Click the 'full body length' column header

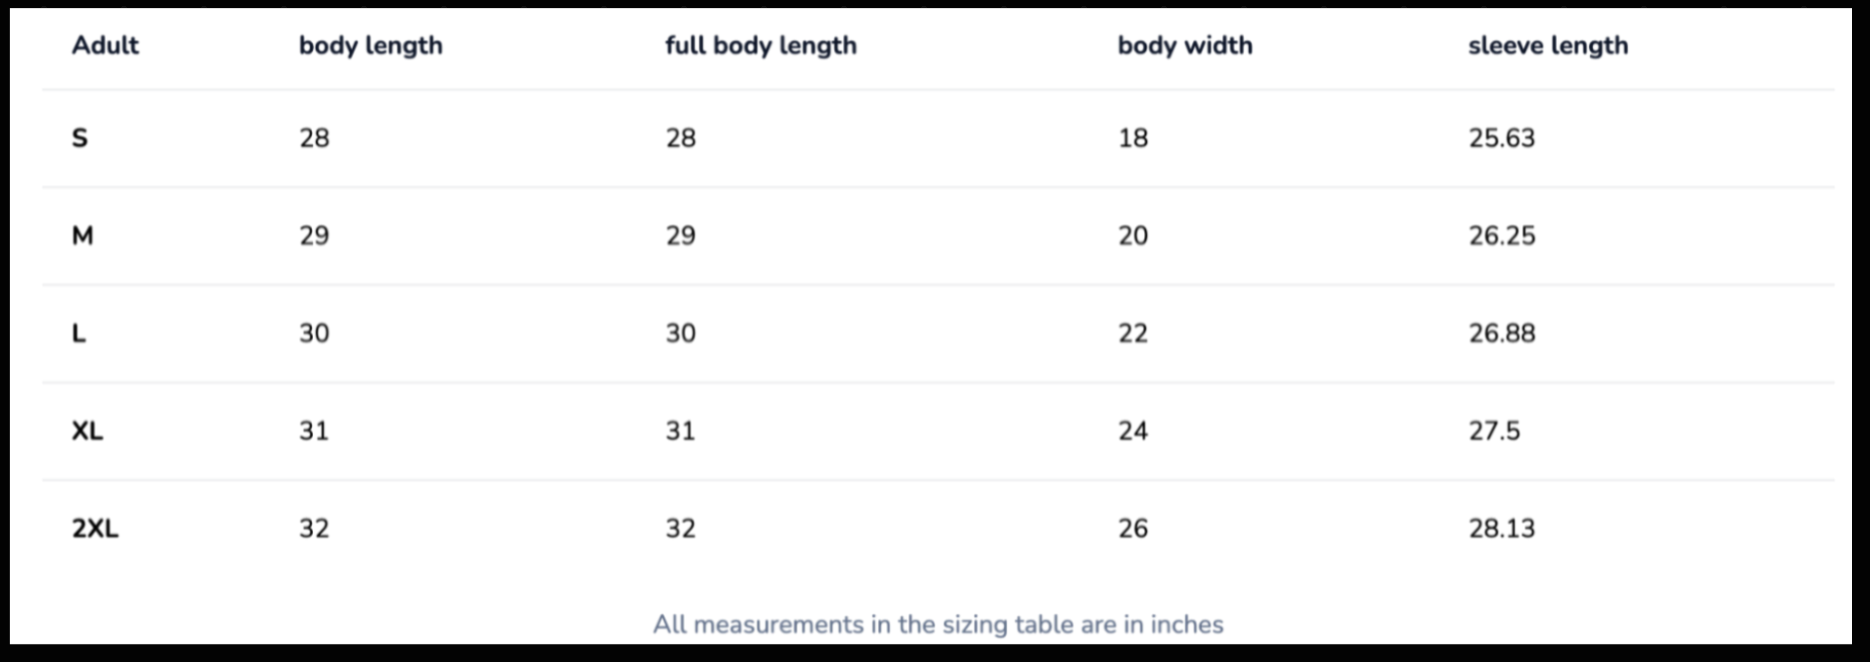[760, 45]
